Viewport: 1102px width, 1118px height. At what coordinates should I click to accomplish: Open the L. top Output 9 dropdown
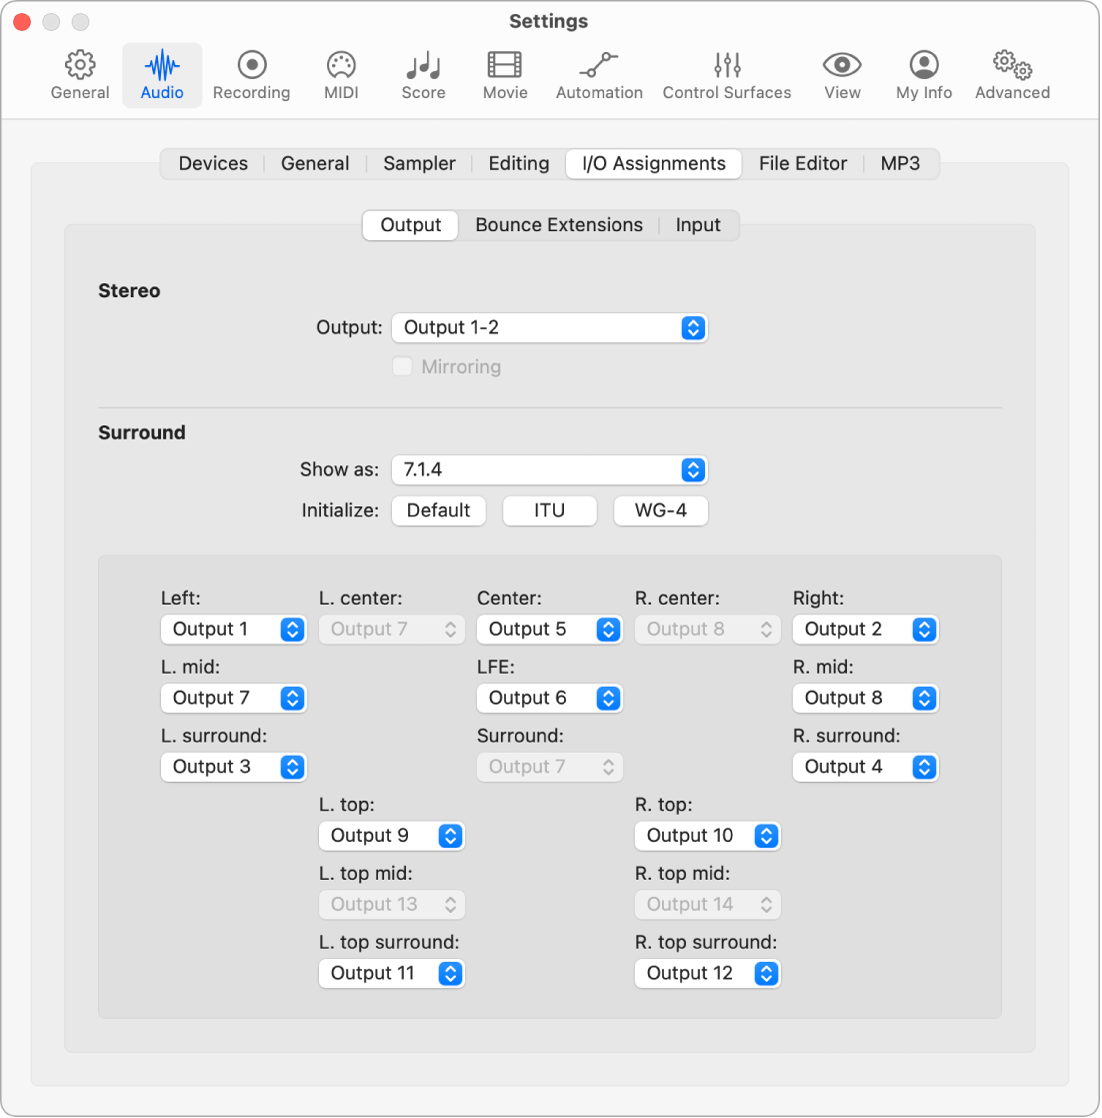tap(392, 836)
